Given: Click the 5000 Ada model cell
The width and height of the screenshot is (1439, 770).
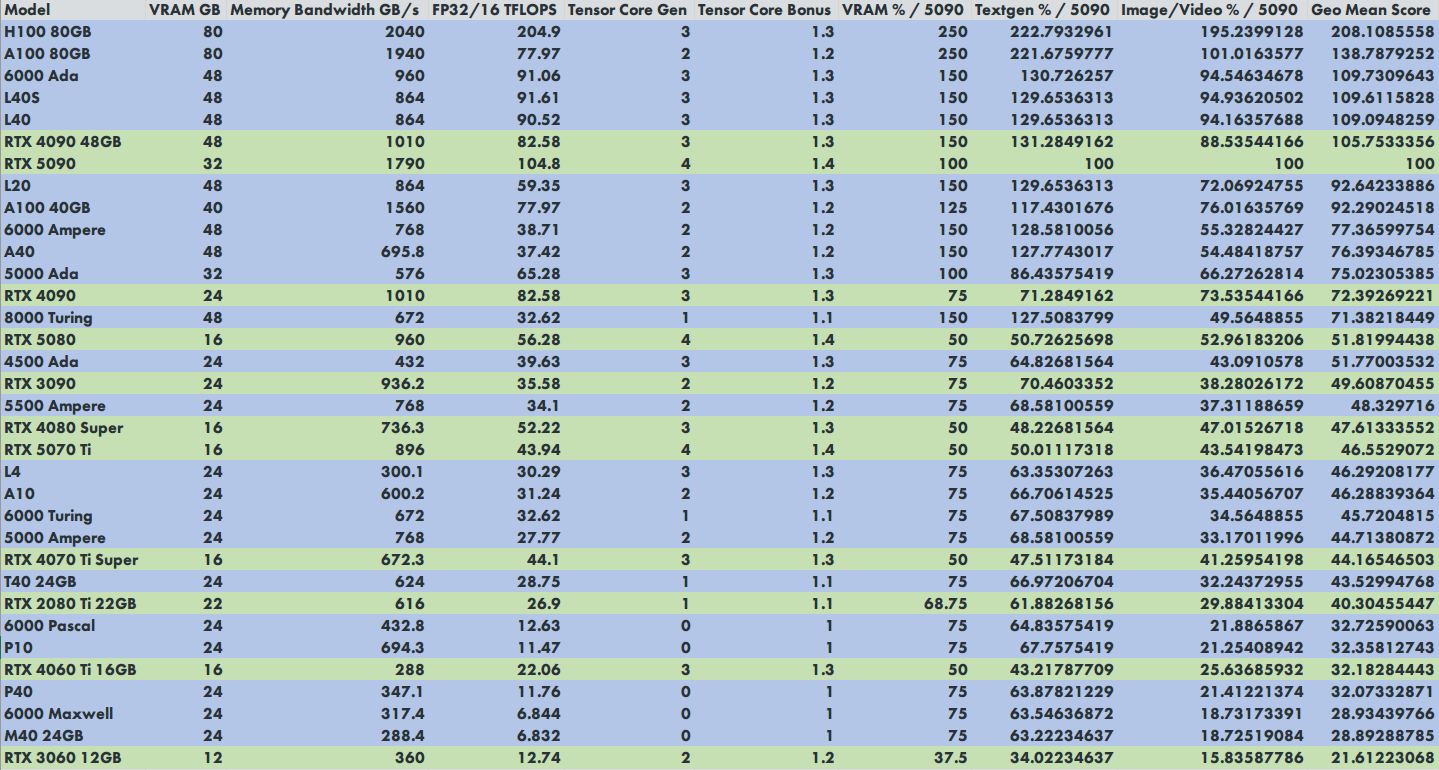Looking at the screenshot, I should click(x=41, y=274).
